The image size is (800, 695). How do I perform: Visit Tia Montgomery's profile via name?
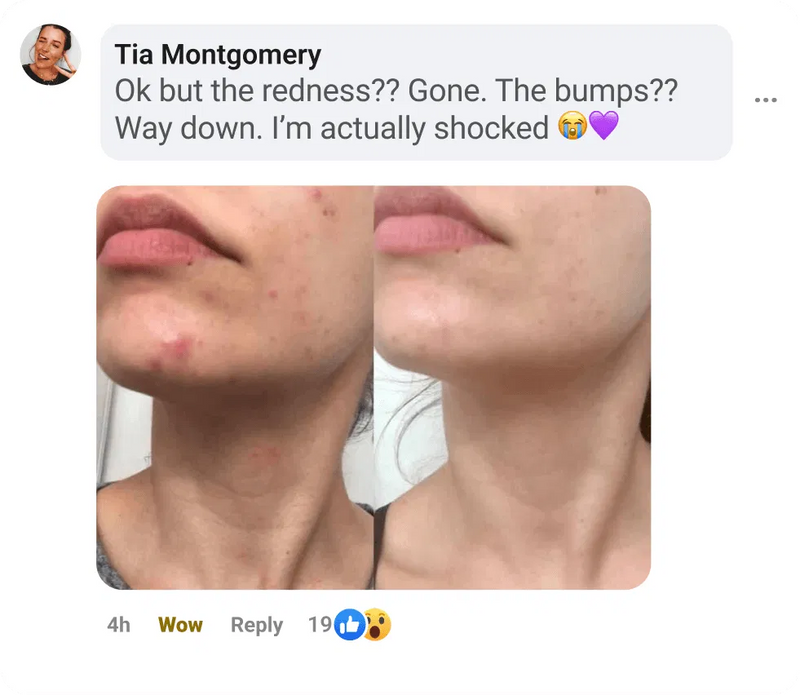tap(218, 55)
